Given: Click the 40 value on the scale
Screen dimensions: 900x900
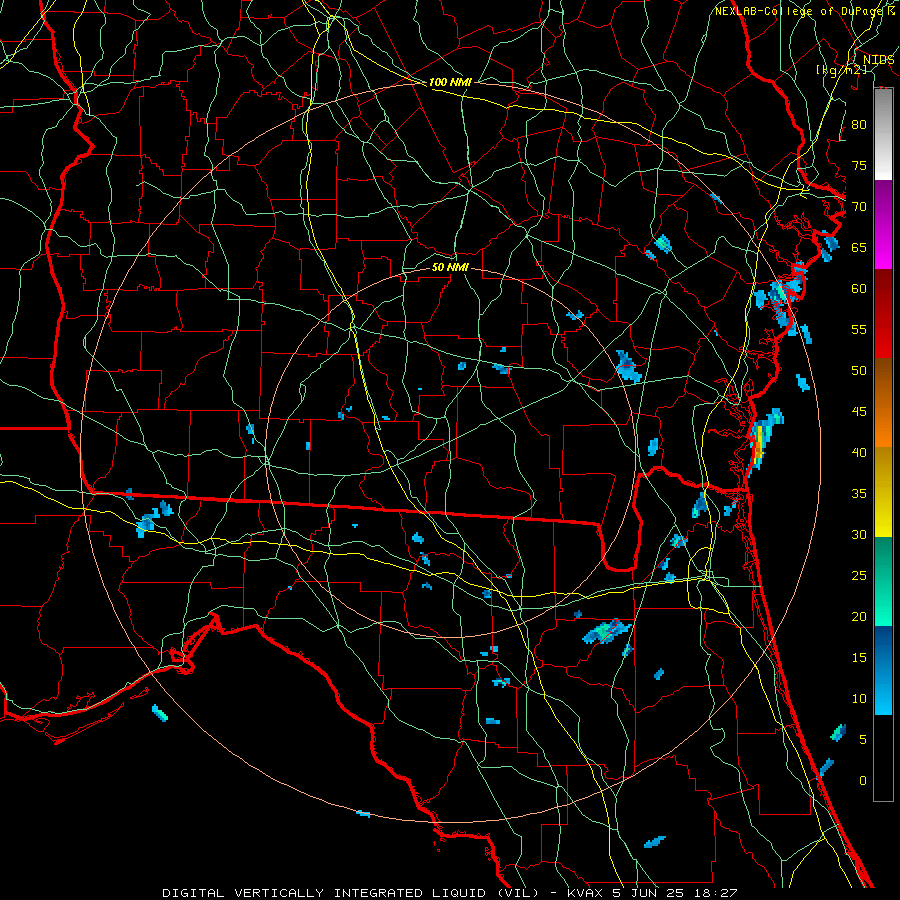Looking at the screenshot, I should [x=859, y=452].
